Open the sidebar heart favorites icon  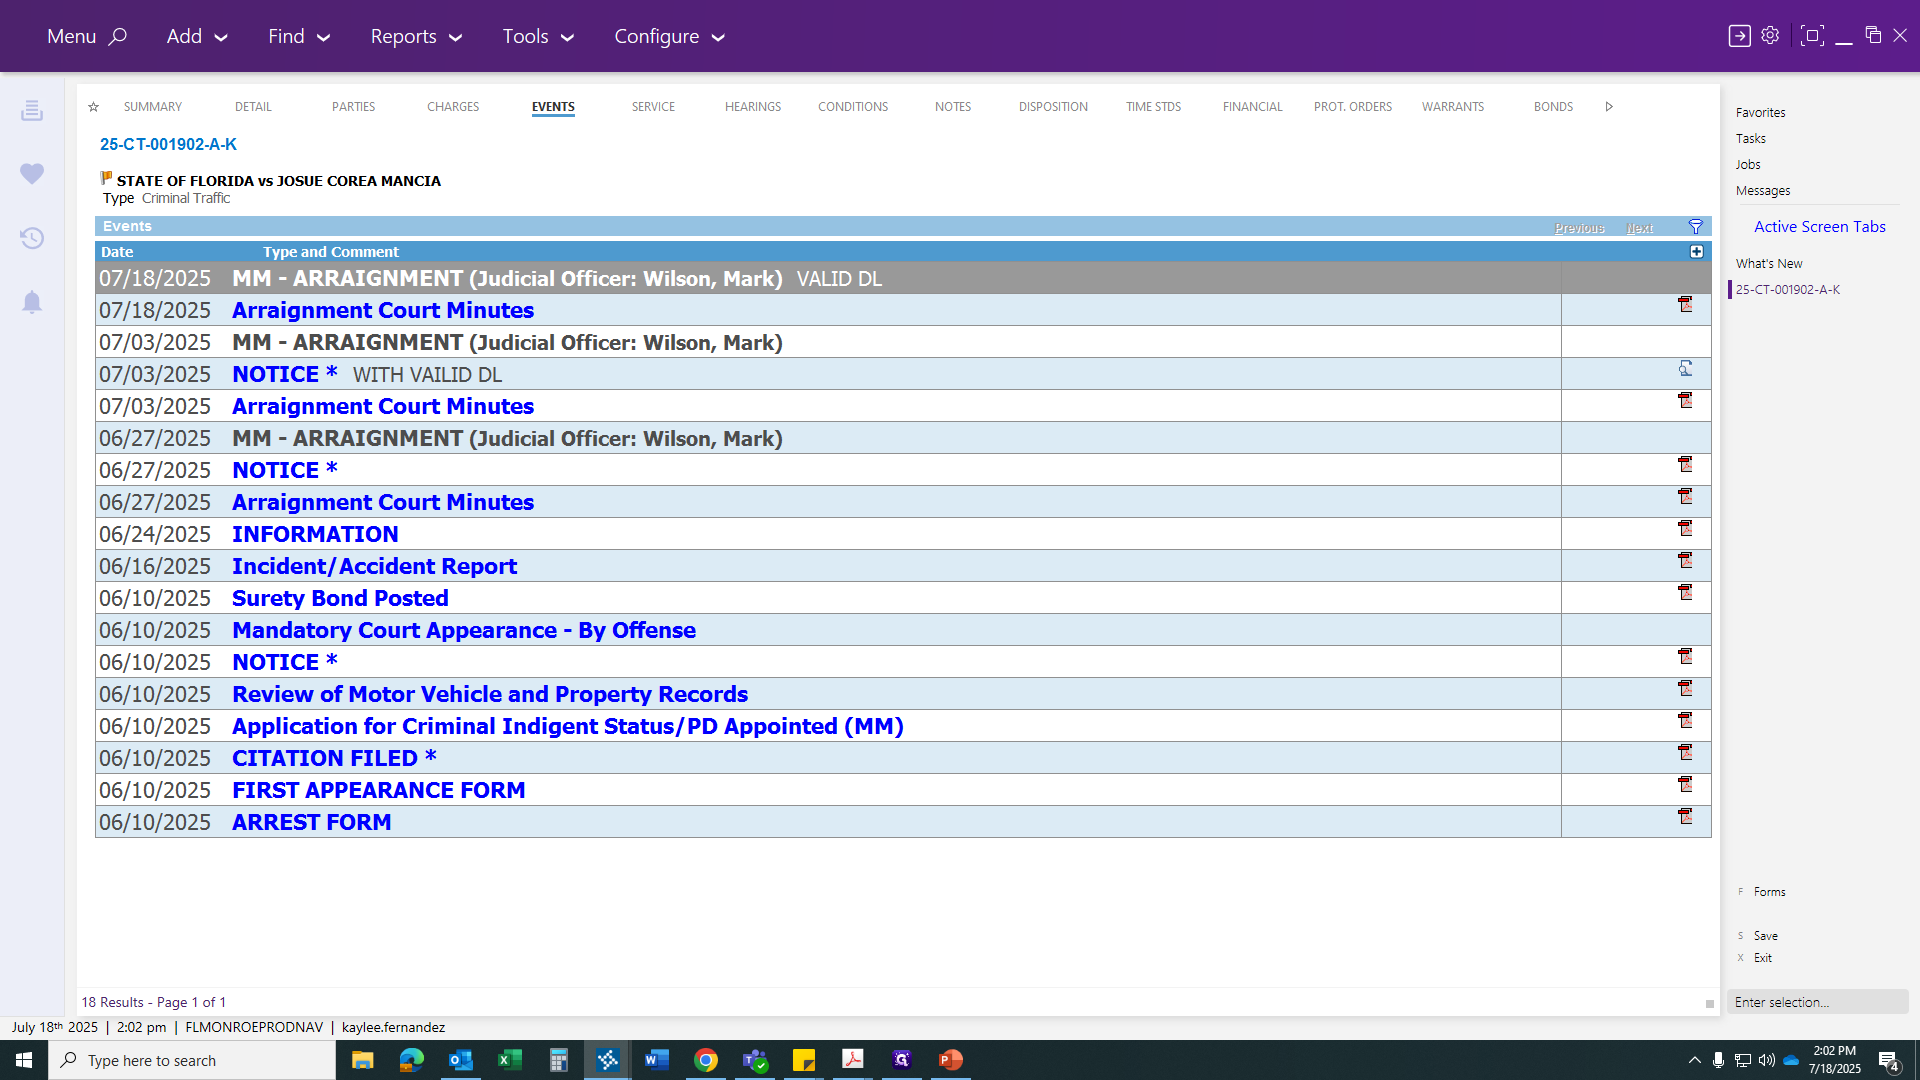pyautogui.click(x=32, y=174)
